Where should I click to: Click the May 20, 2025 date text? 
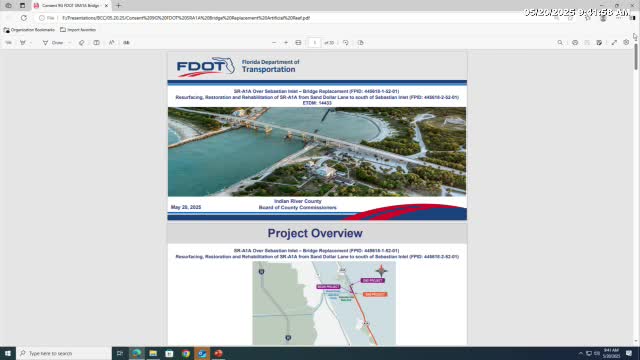pyautogui.click(x=186, y=207)
